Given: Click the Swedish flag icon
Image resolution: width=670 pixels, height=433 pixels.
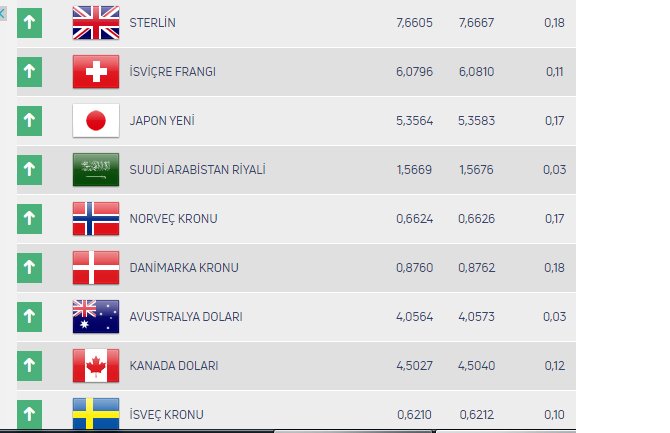Looking at the screenshot, I should pos(96,411).
